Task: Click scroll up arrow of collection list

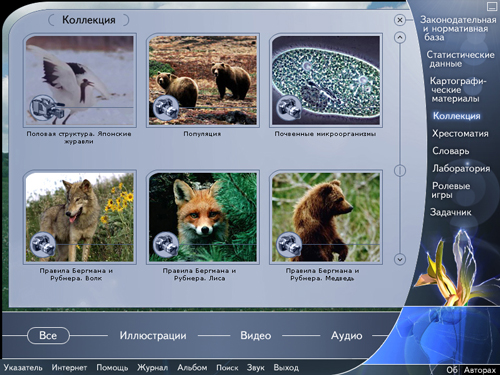Action: (400, 37)
